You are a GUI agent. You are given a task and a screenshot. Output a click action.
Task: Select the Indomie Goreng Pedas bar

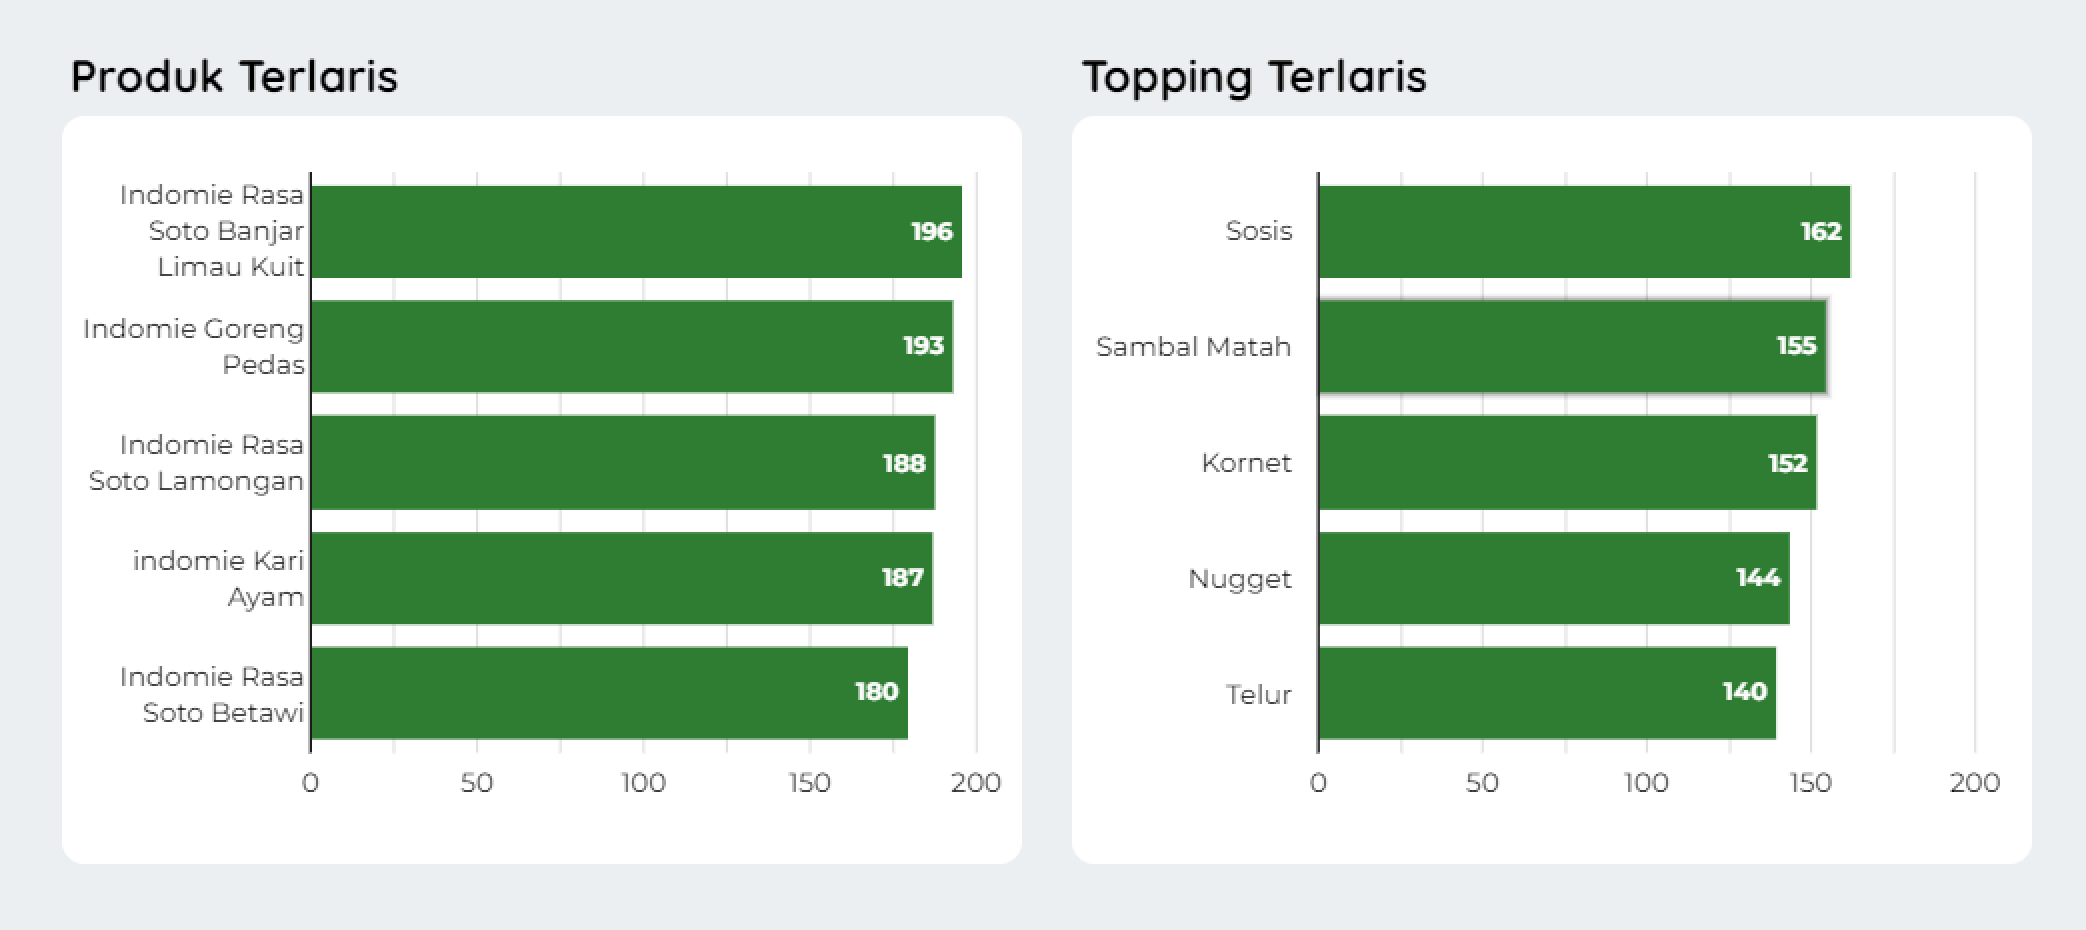(x=631, y=346)
